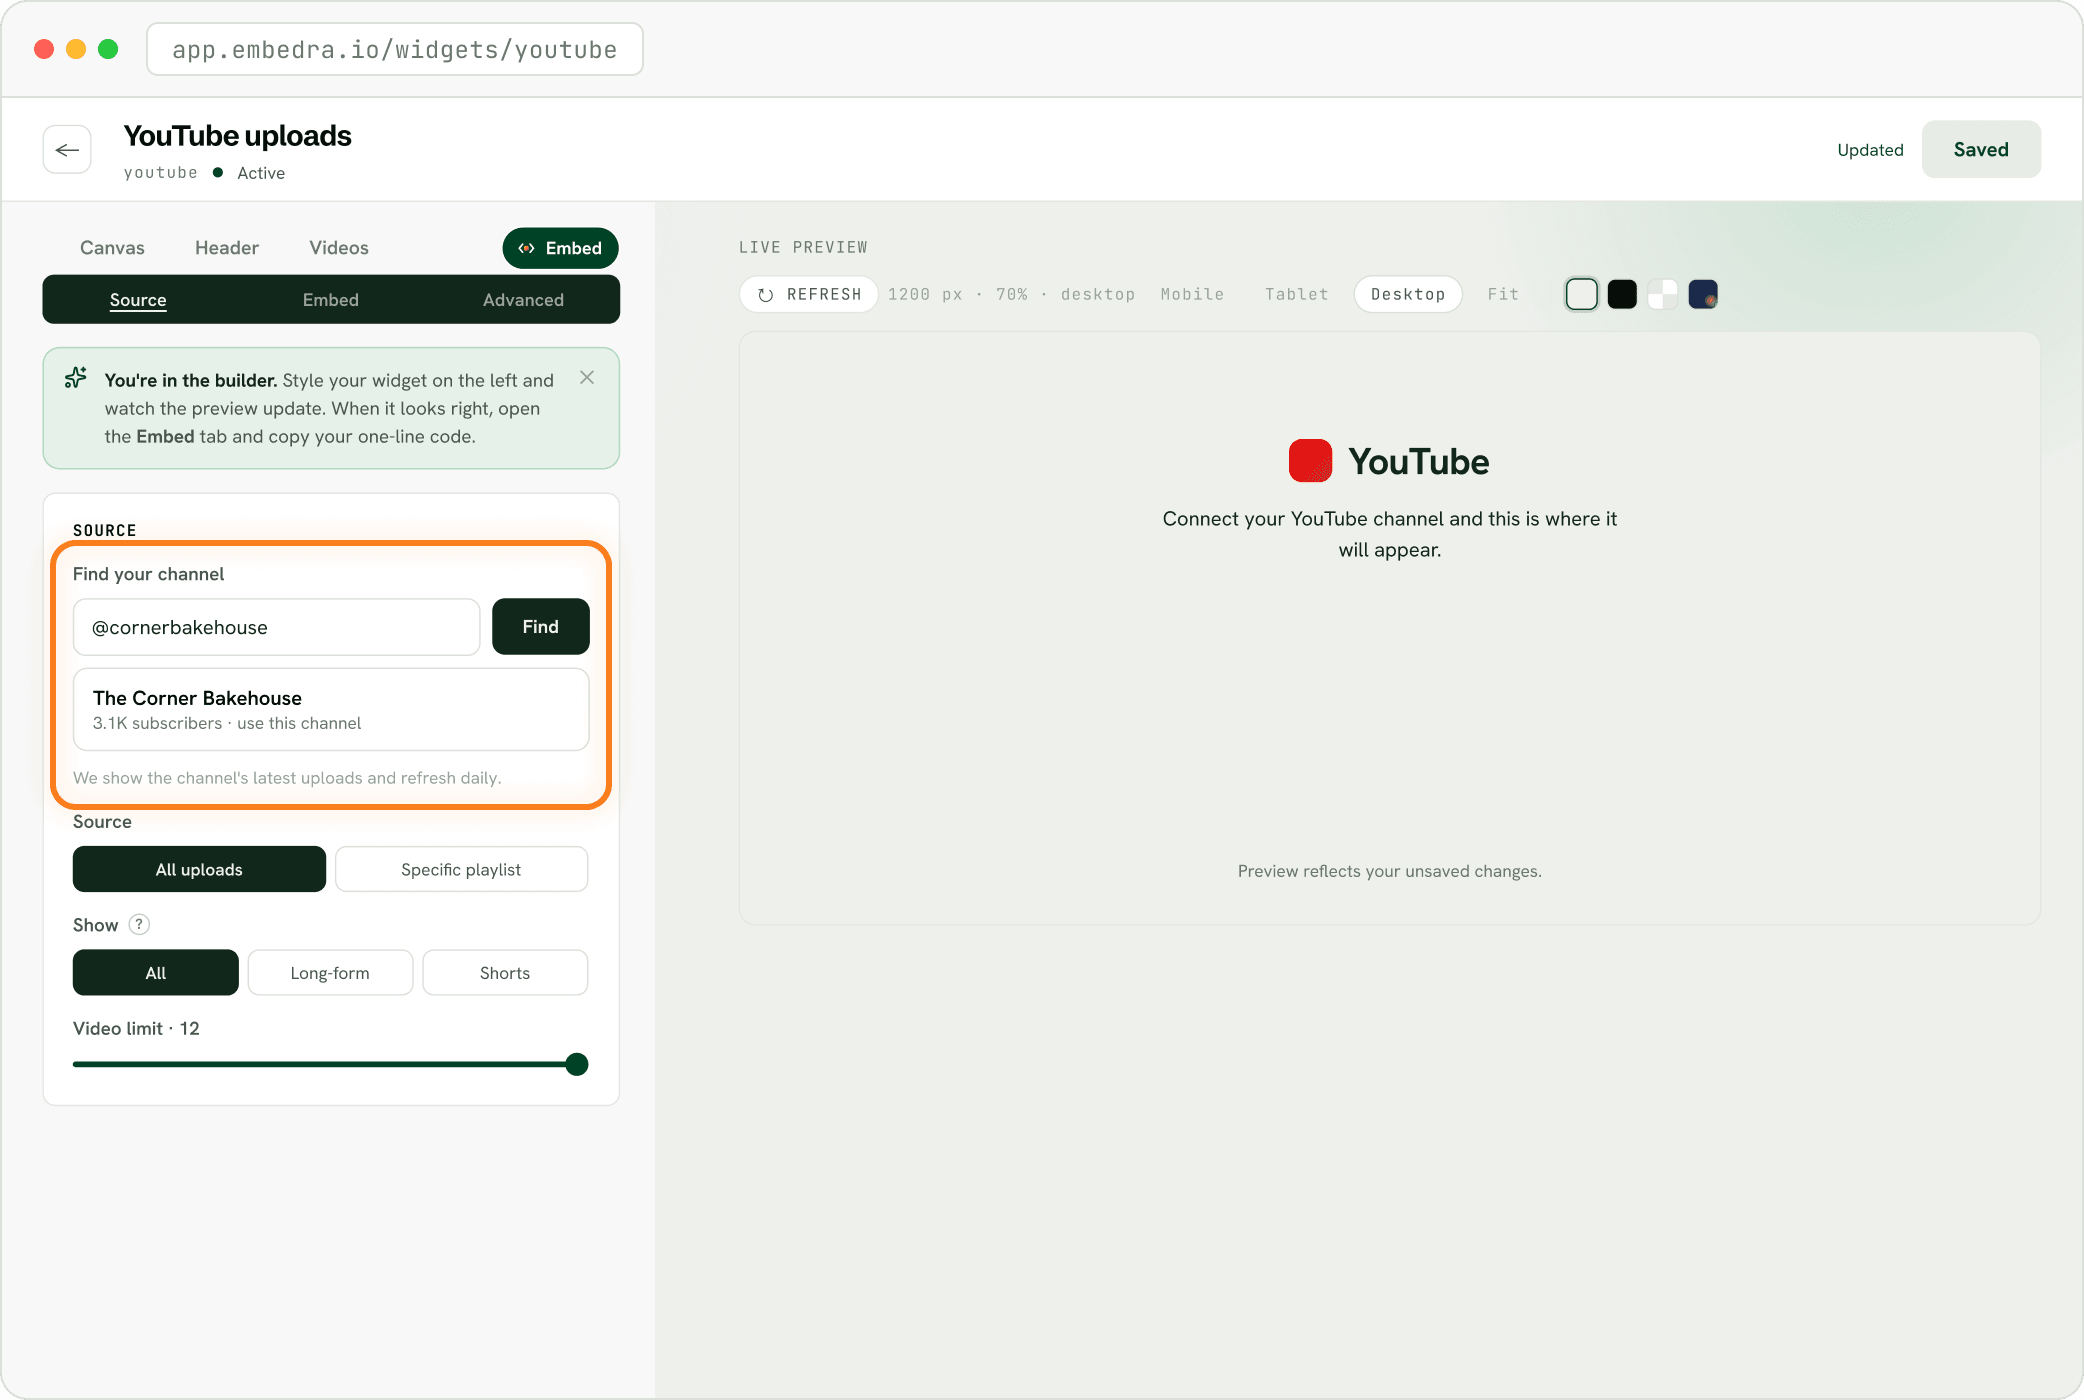Select All uploads source option
The height and width of the screenshot is (1400, 2084).
tap(199, 869)
